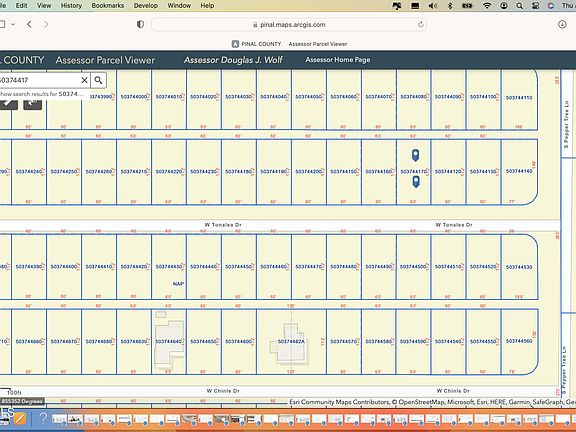Select parcel label 503744390
The width and height of the screenshot is (576, 432).
pos(29,267)
